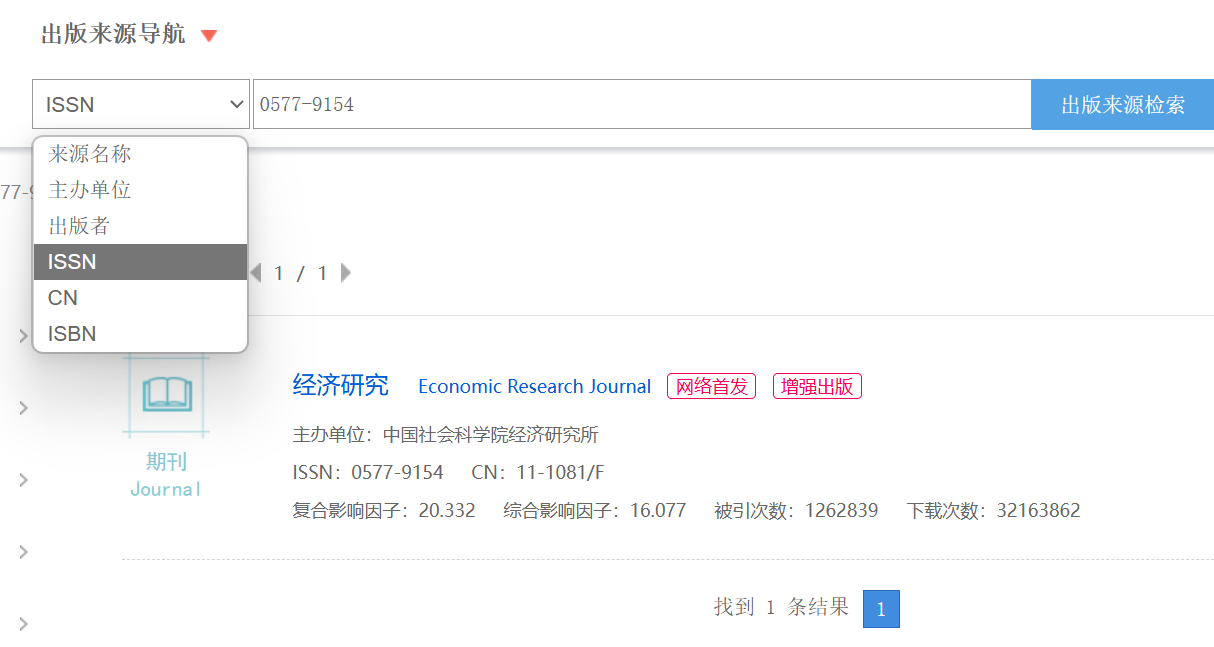
Task: Click 综合影响因子: 16.077 value
Action: point(595,511)
